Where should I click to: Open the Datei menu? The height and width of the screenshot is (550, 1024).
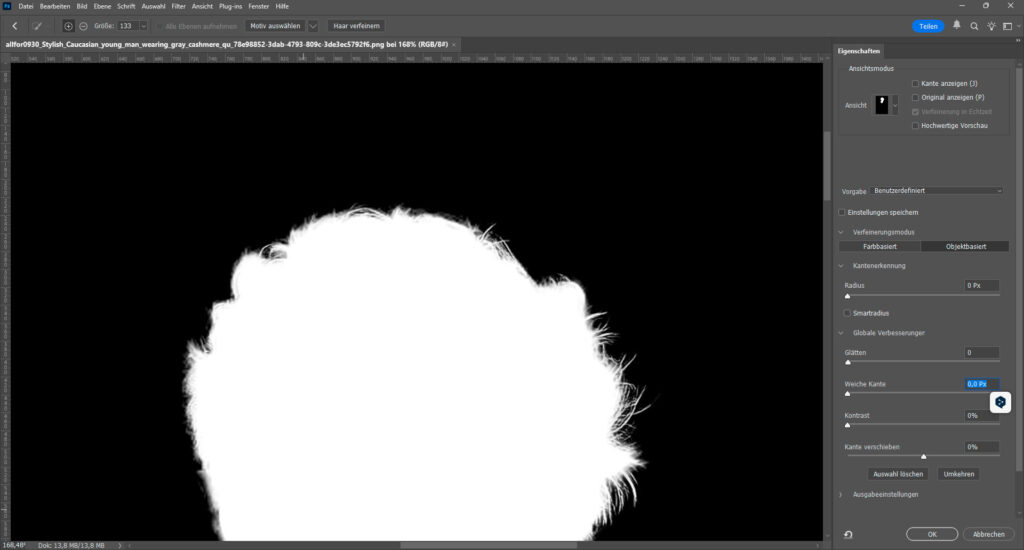25,6
